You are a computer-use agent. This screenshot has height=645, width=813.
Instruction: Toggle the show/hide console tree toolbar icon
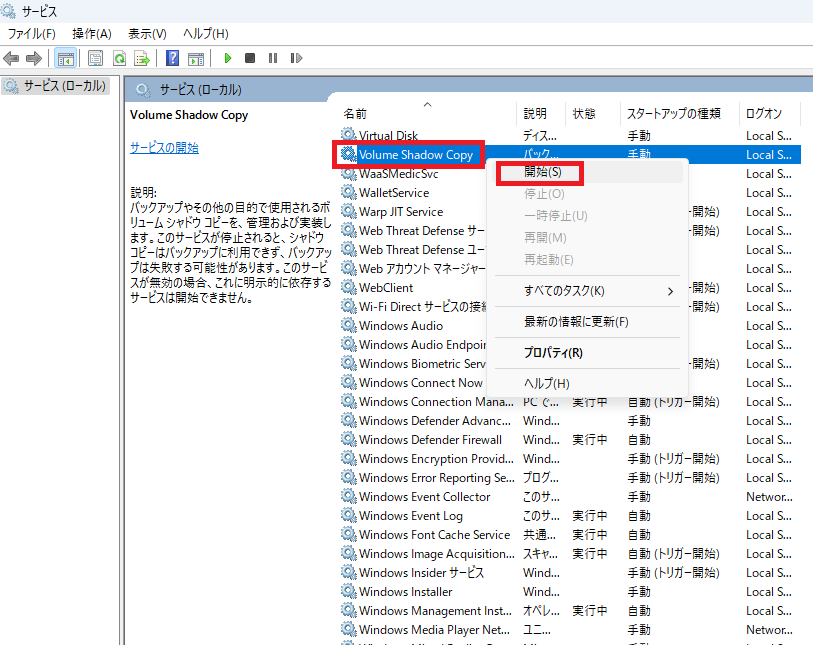tap(66, 58)
